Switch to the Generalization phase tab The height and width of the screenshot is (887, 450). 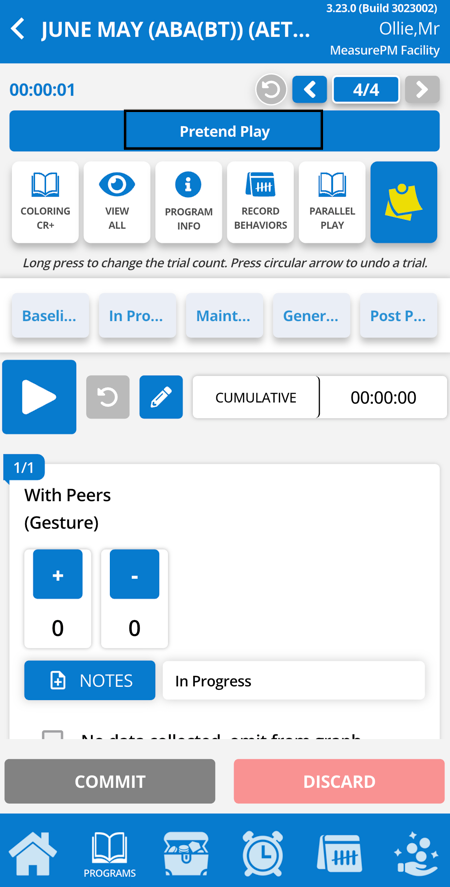pyautogui.click(x=311, y=316)
